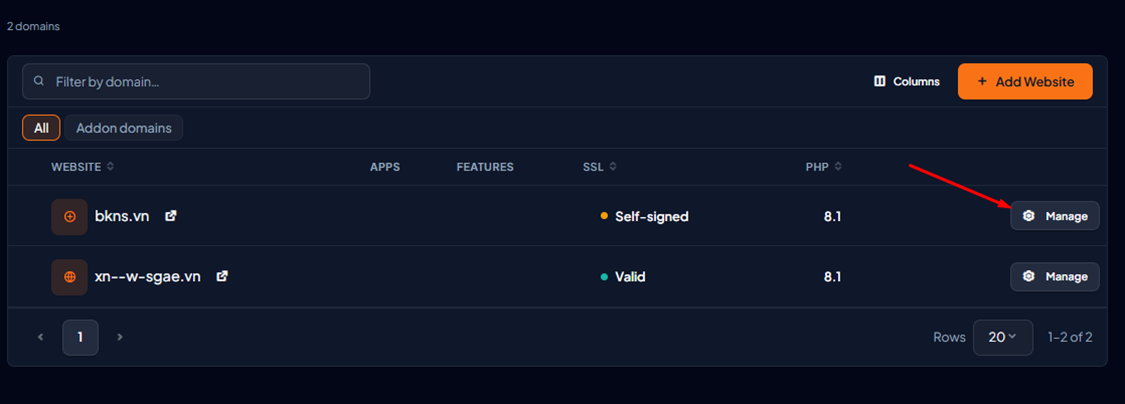Open bkns.vn via its external link icon
Image resolution: width=1125 pixels, height=404 pixels.
point(171,215)
